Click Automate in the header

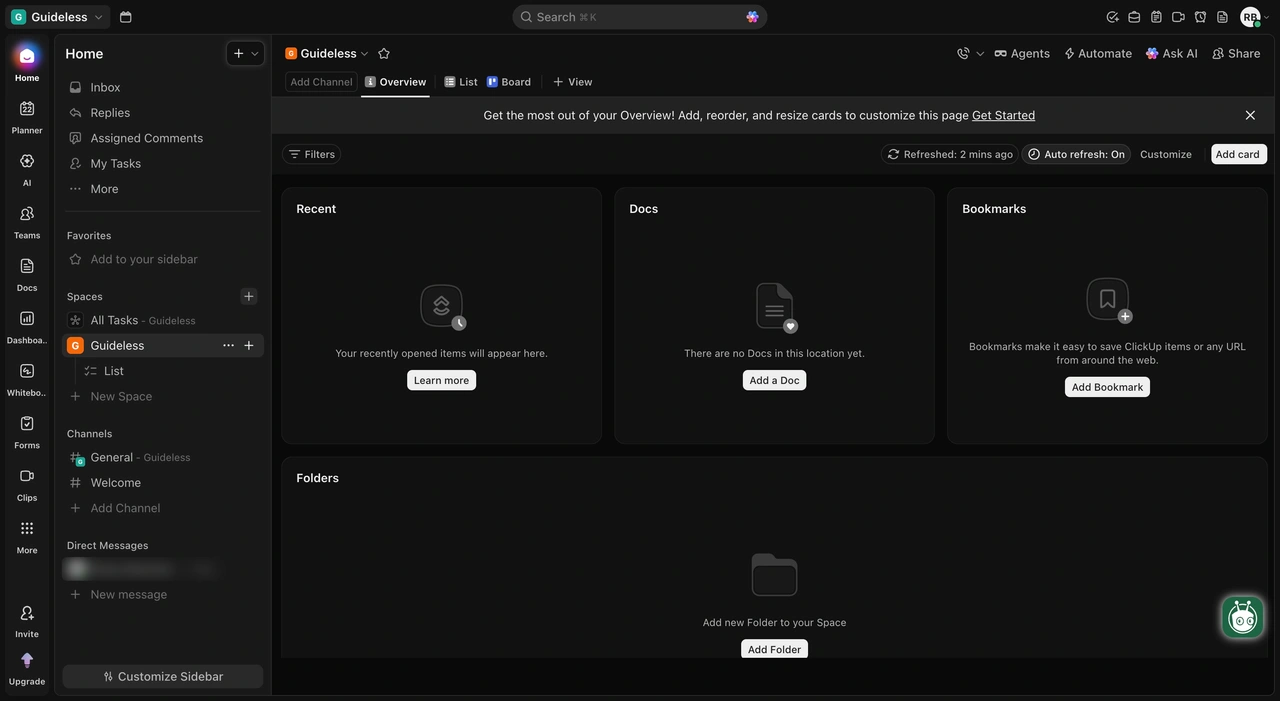[1098, 53]
